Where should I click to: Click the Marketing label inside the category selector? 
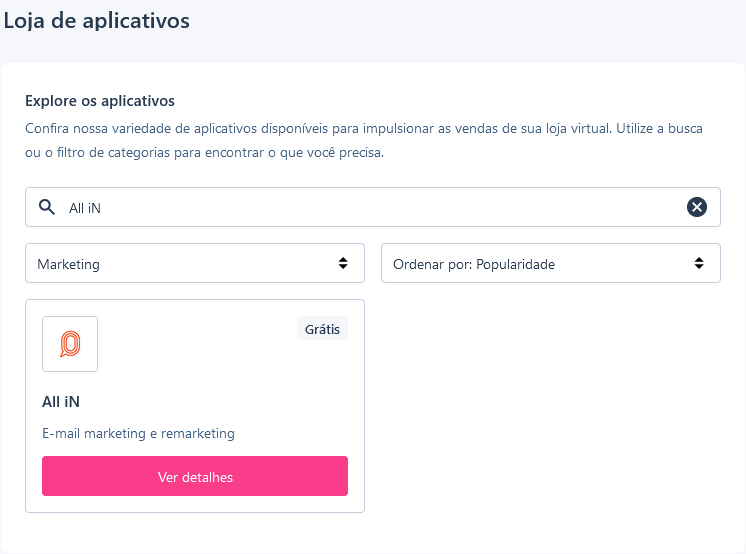point(69,264)
